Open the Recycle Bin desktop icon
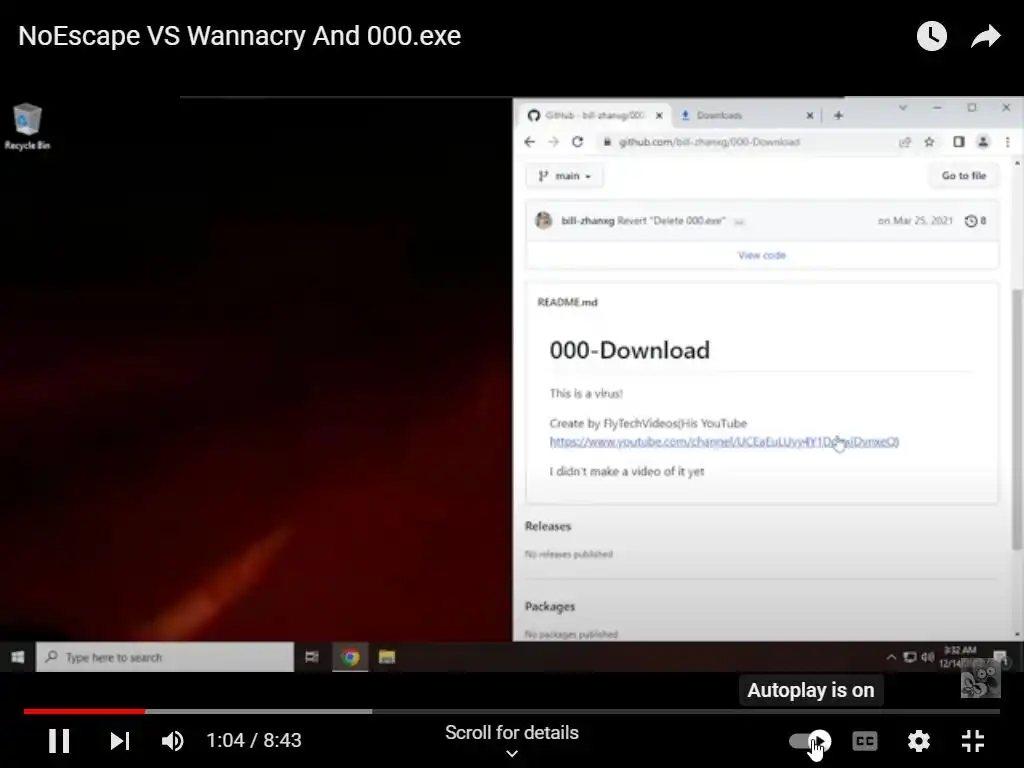Screen dimensions: 1024x768 (x=27, y=127)
